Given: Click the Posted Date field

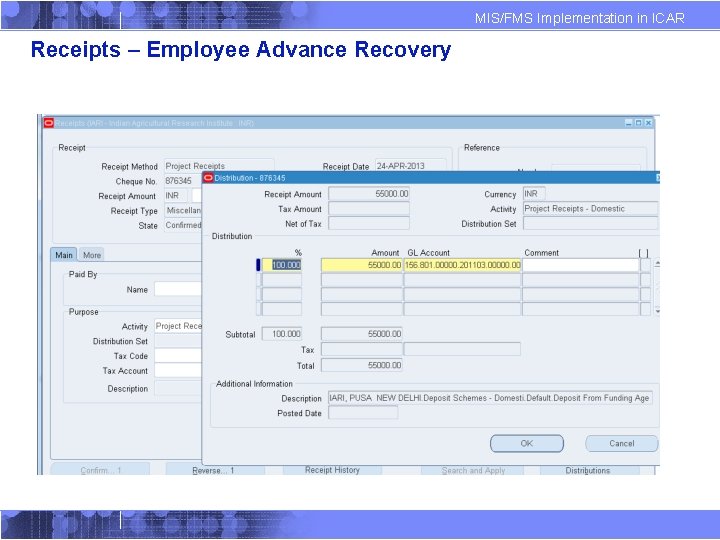Looking at the screenshot, I should click(363, 413).
